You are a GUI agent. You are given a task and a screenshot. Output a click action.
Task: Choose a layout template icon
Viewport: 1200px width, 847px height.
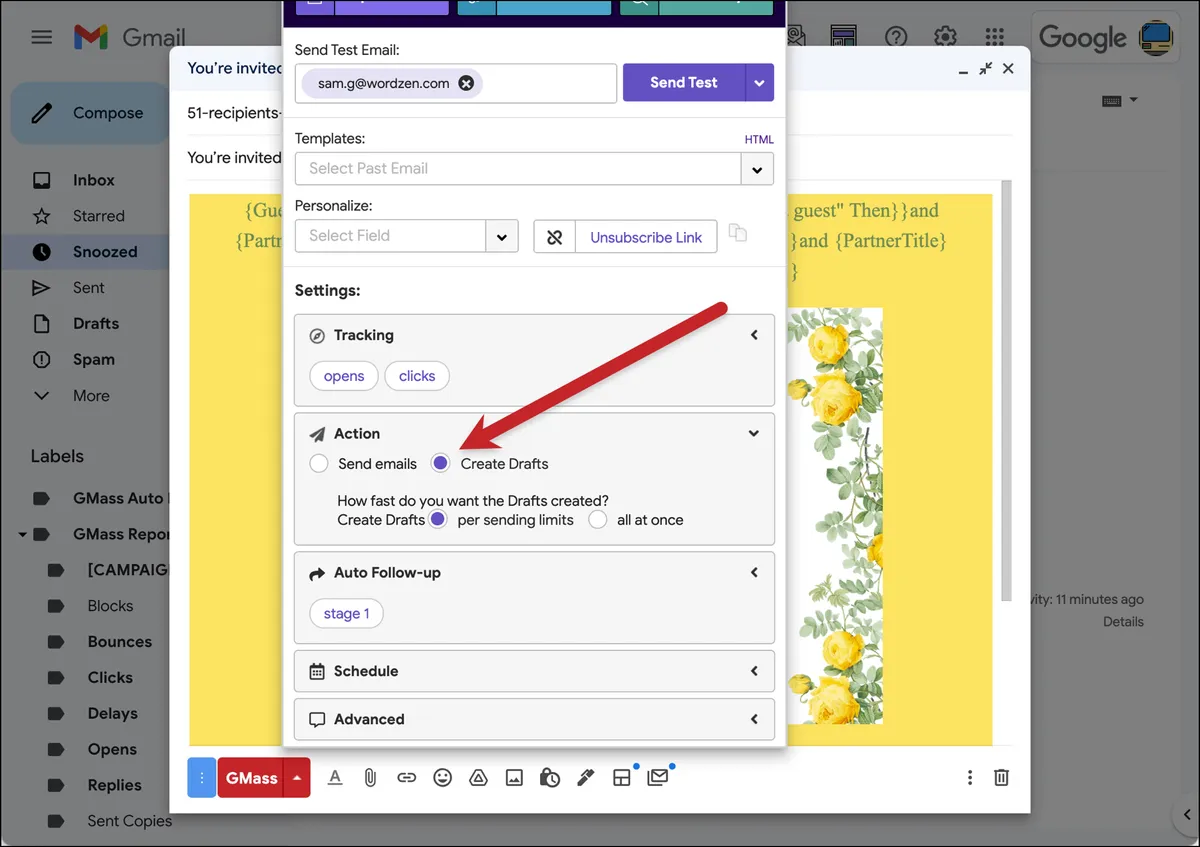622,778
